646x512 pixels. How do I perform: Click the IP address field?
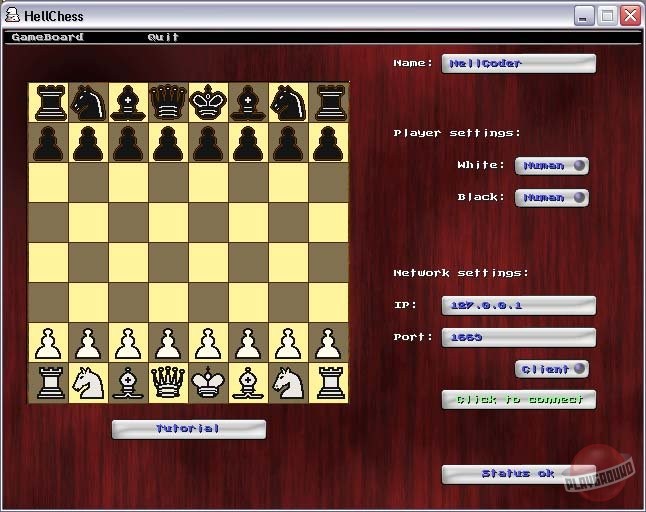tap(518, 305)
